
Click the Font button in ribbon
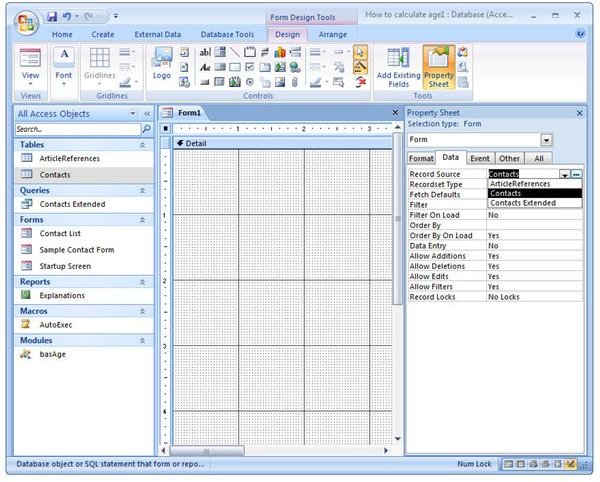click(64, 66)
